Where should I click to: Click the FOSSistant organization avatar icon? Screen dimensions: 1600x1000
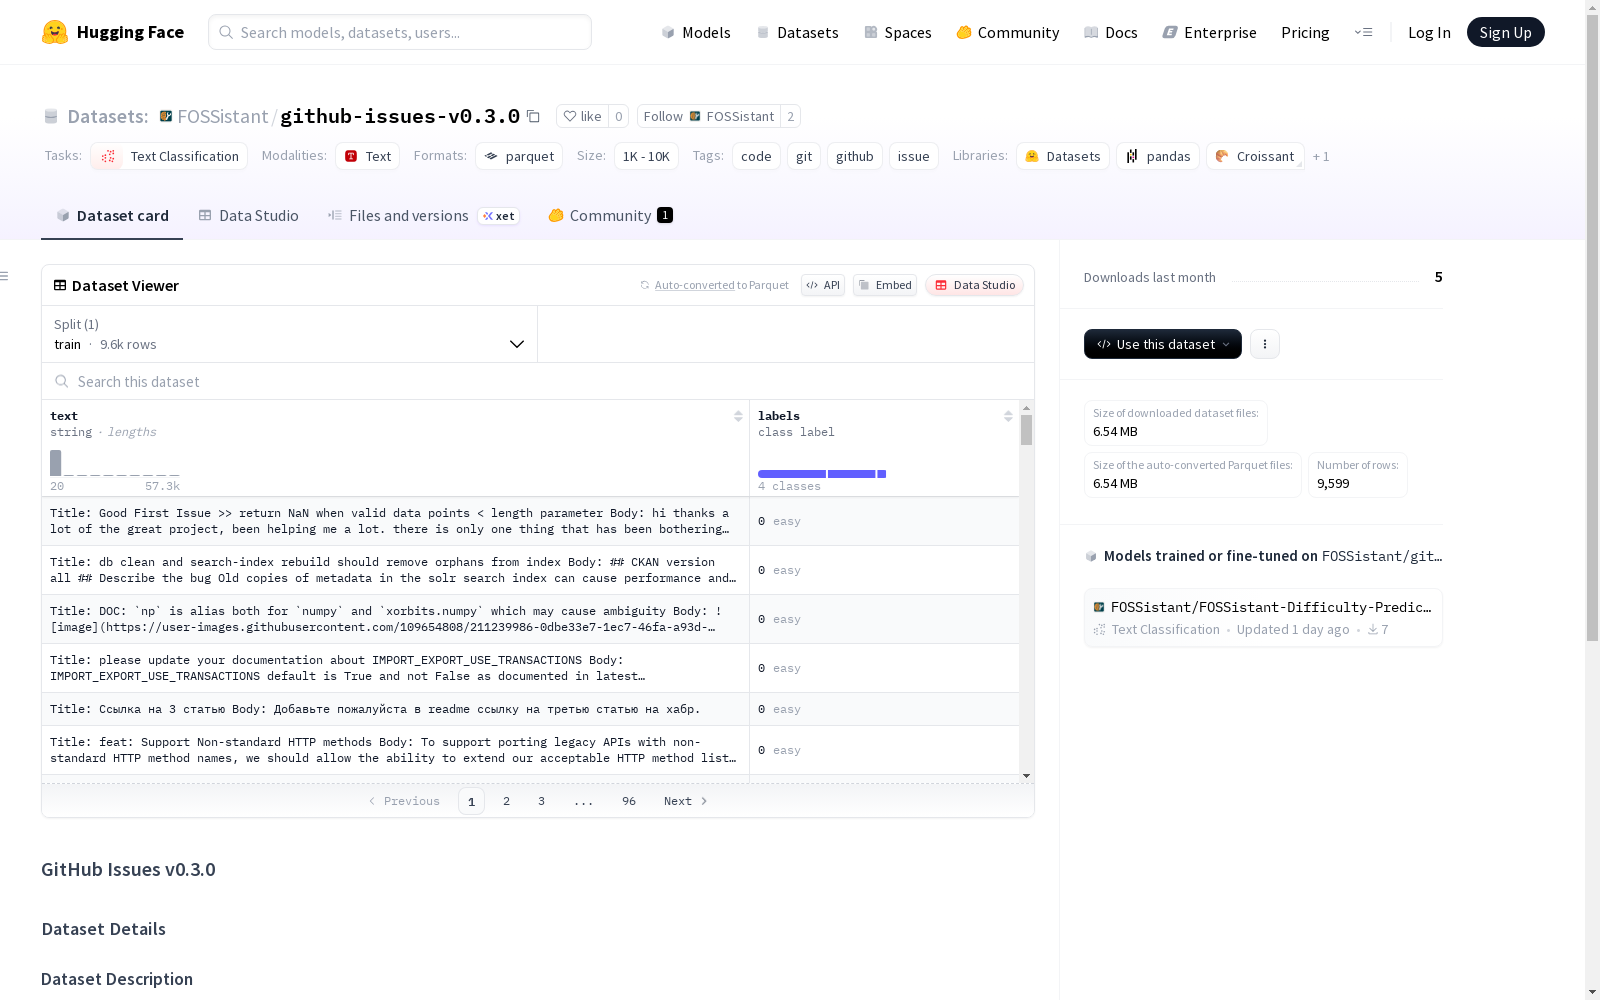[166, 116]
